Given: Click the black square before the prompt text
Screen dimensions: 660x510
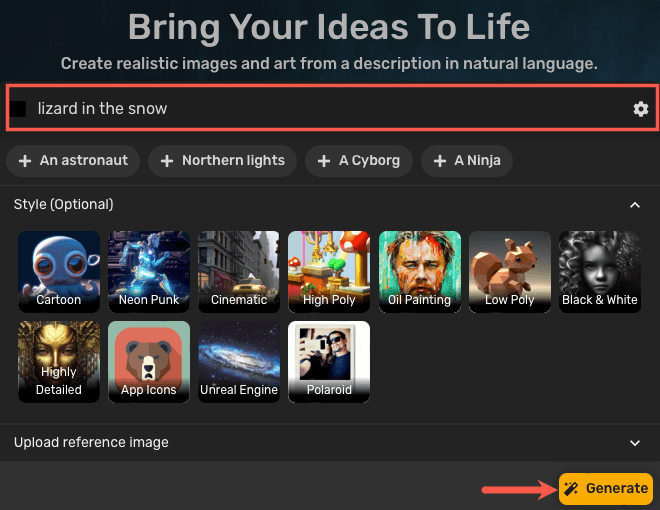Looking at the screenshot, I should (x=18, y=109).
